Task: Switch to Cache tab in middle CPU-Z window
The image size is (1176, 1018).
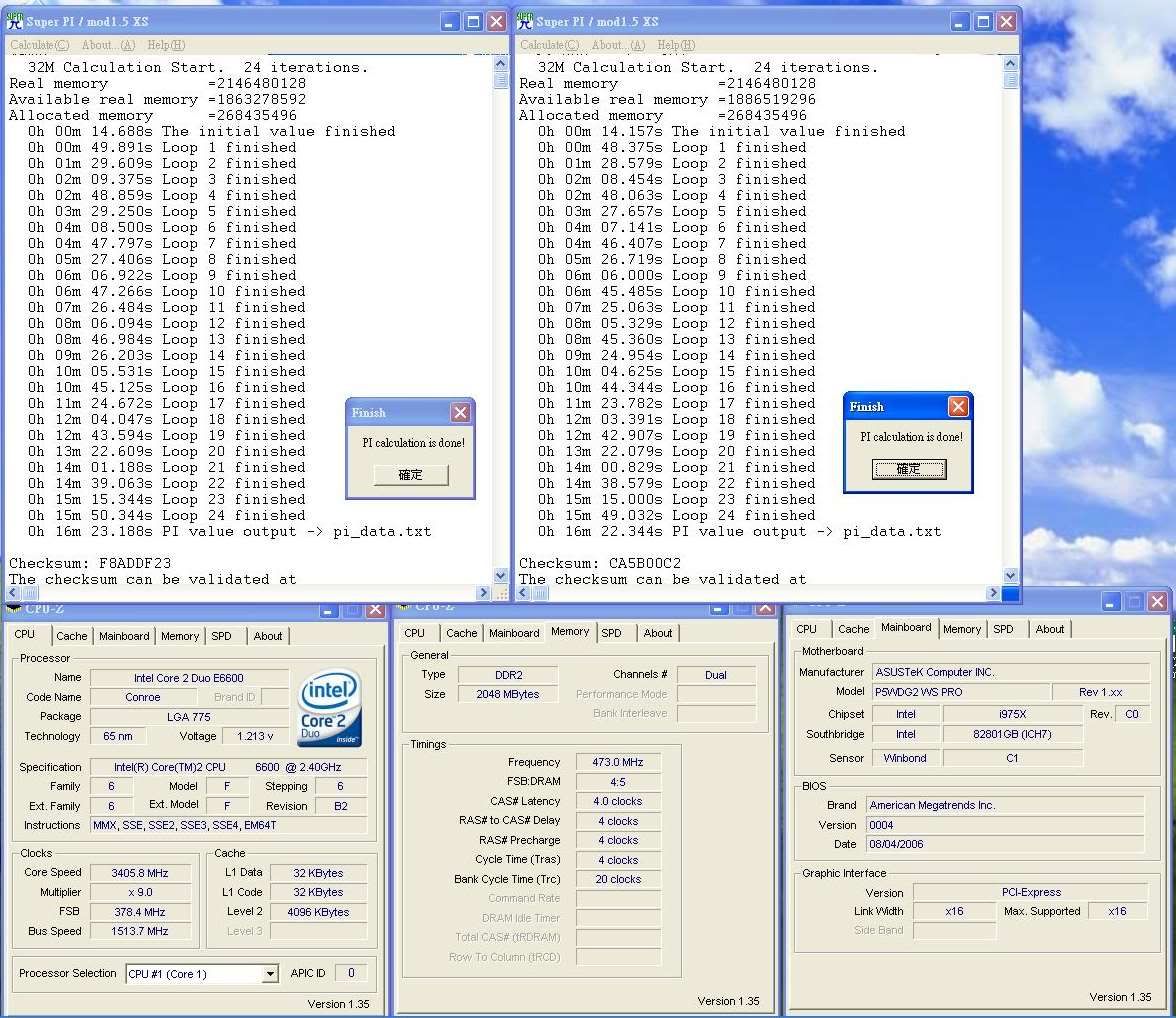Action: (461, 633)
